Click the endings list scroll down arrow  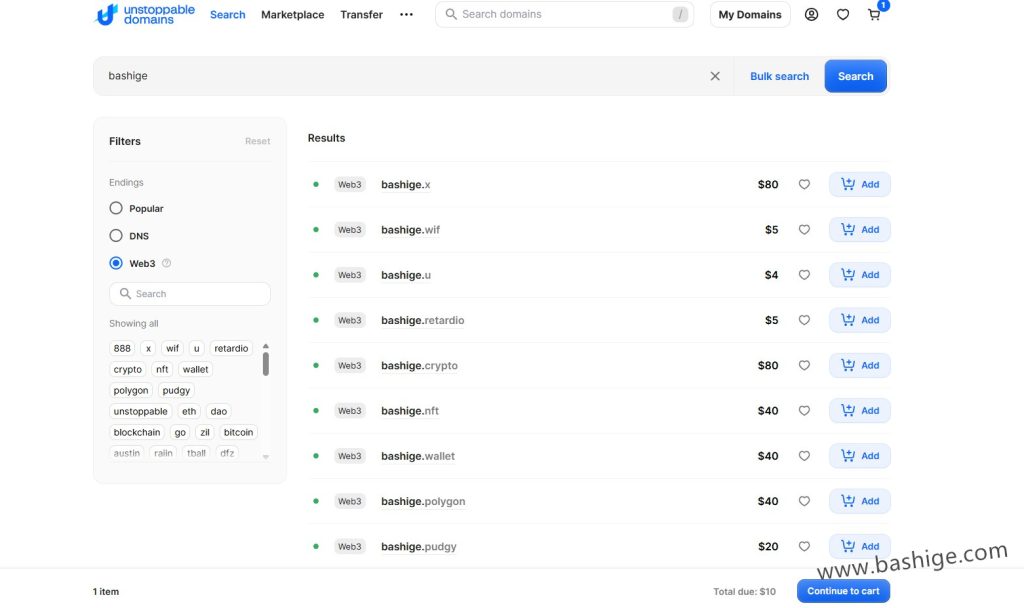pyautogui.click(x=266, y=457)
